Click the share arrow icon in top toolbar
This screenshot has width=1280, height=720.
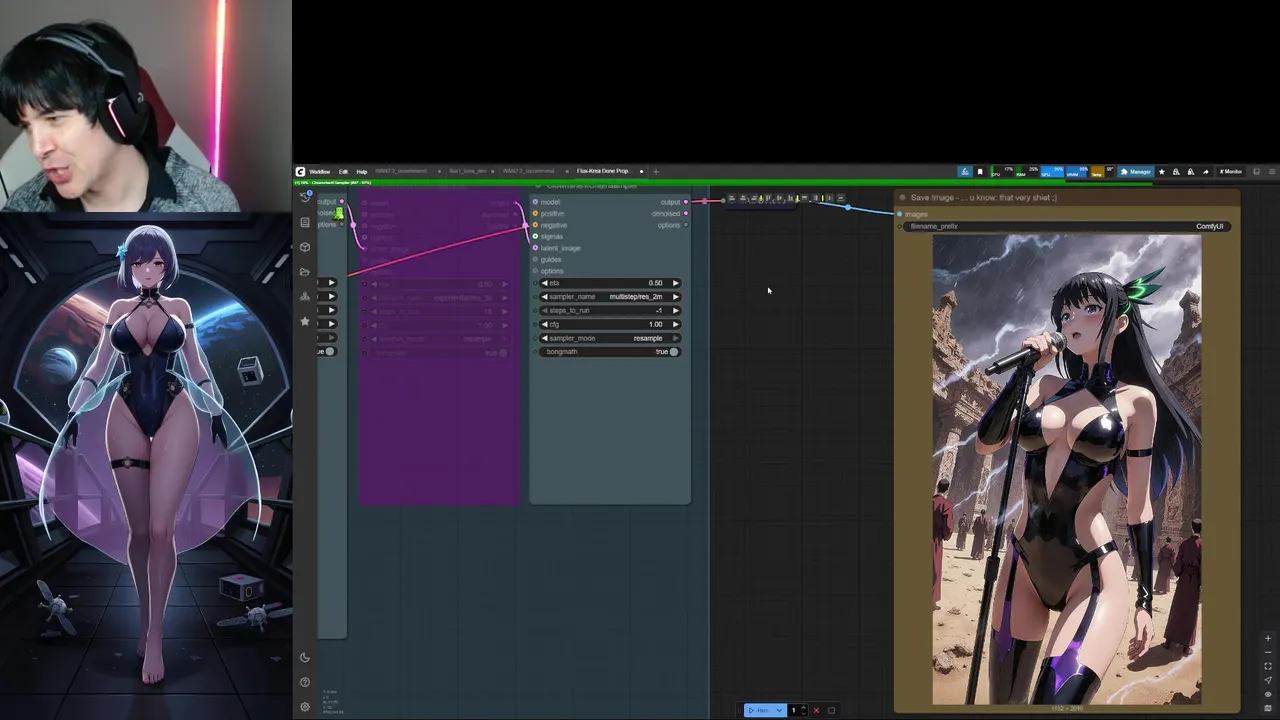pos(1206,171)
